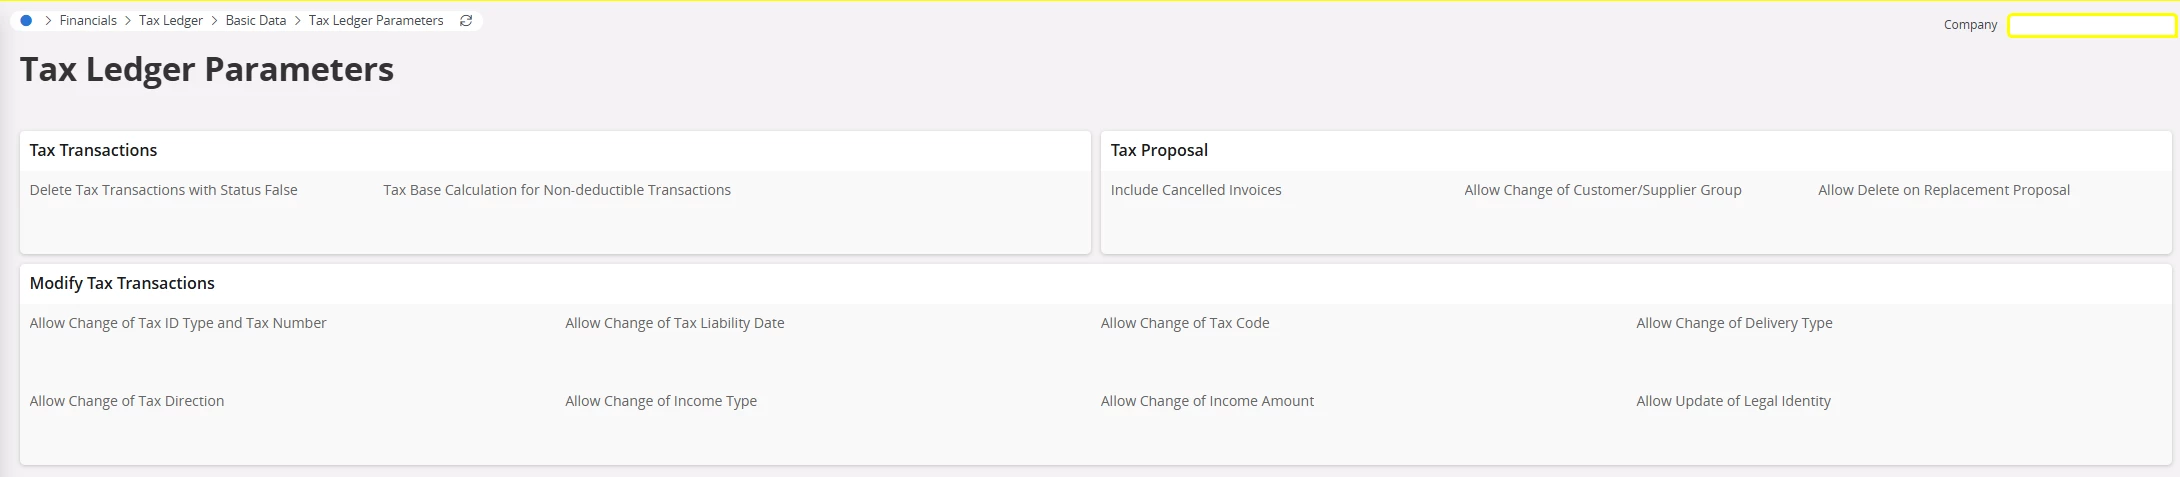
Task: Click the Allow Change of Customer/Supplier Group label
Action: [x=1603, y=190]
